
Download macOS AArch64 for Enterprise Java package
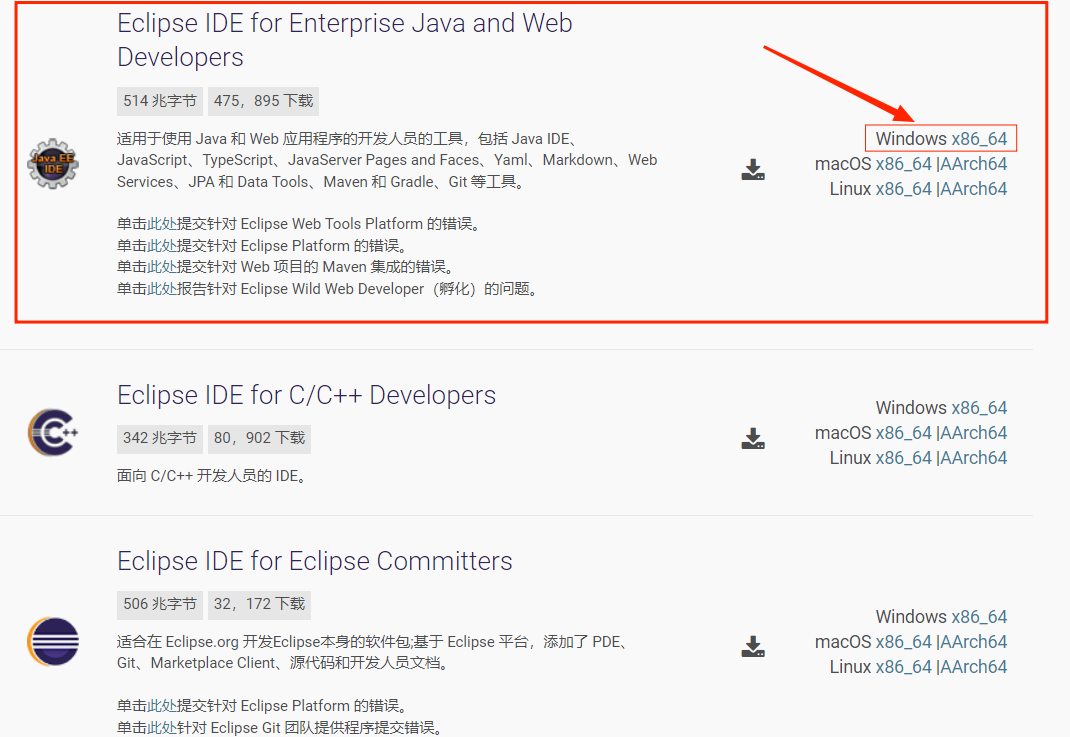[974, 164]
